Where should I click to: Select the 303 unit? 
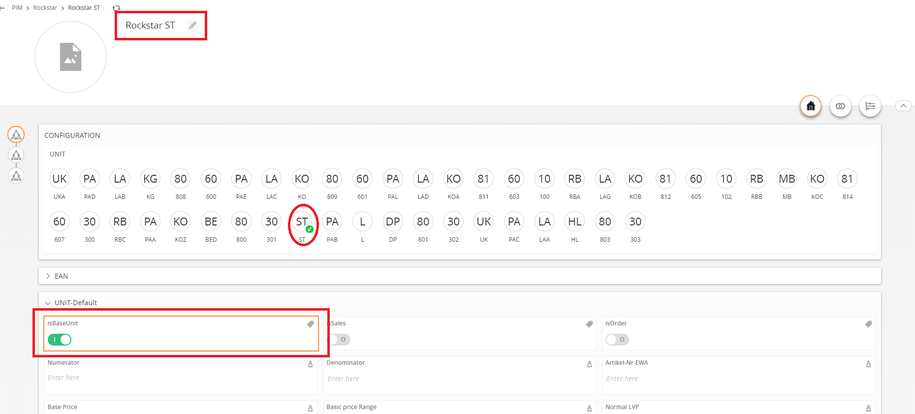[635, 222]
